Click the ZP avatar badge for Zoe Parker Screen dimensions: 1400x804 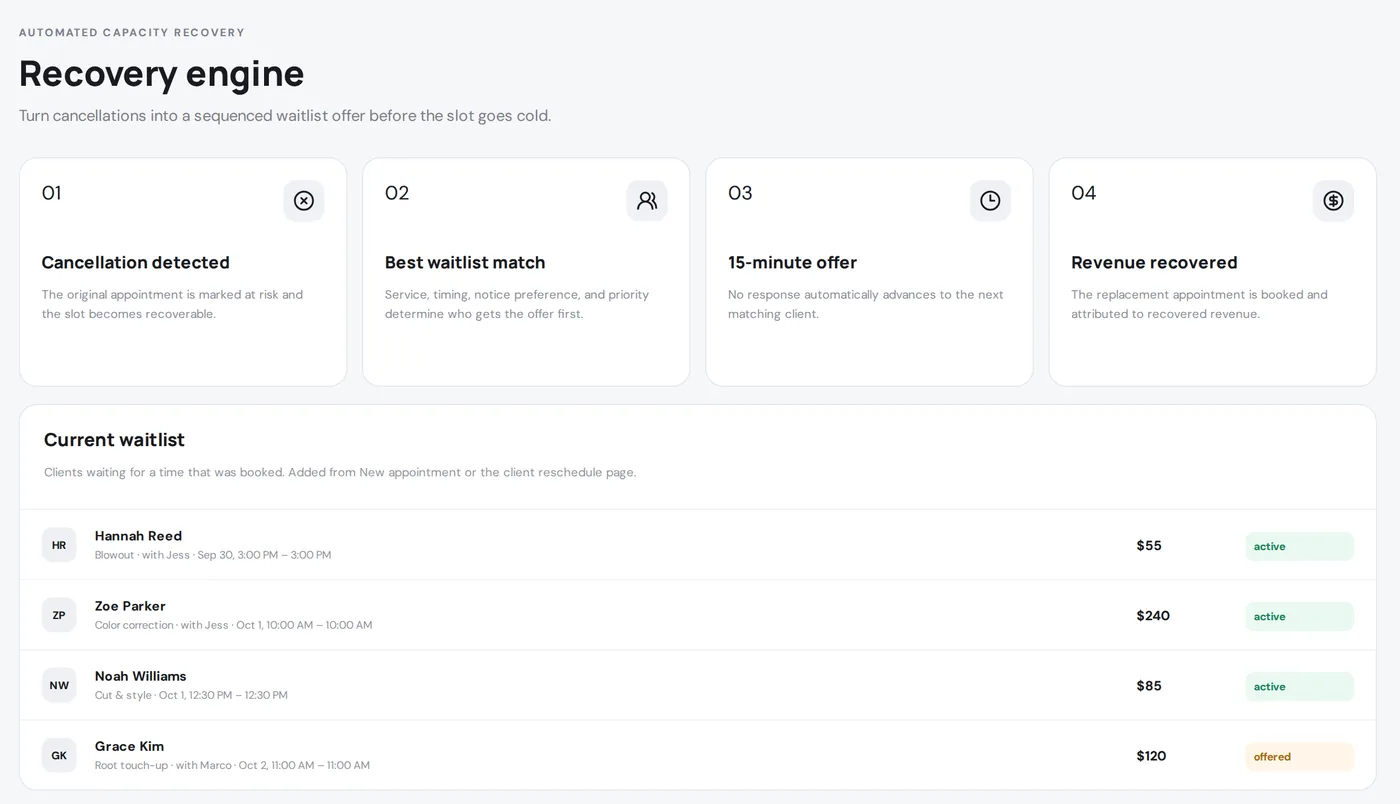[x=59, y=615]
